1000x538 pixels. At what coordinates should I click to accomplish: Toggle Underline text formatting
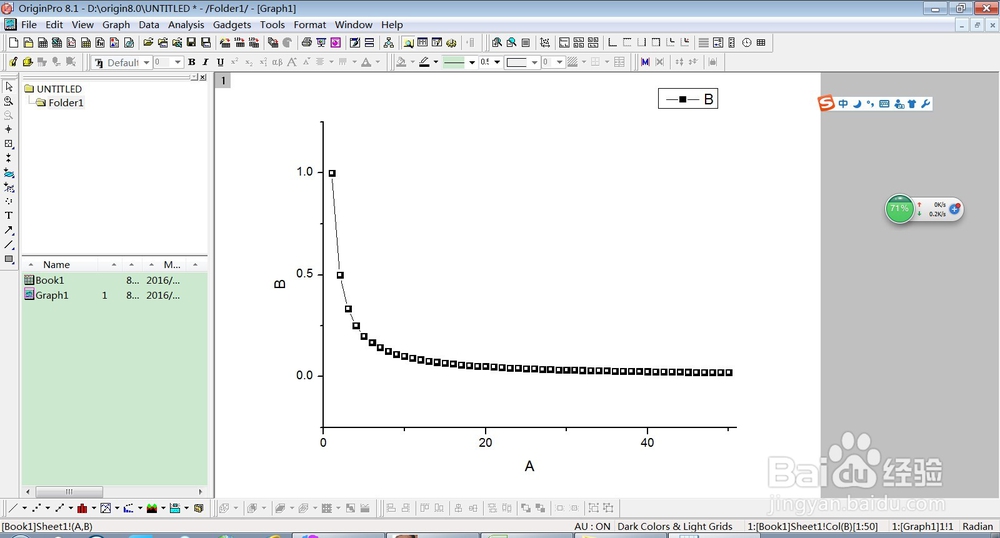(x=220, y=62)
